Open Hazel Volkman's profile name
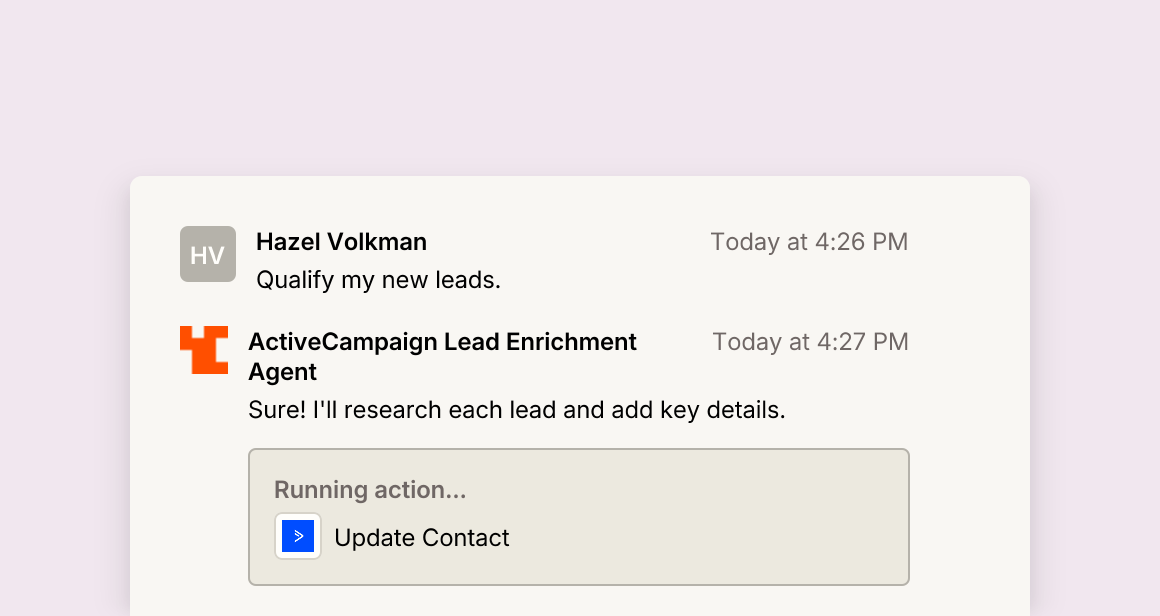Viewport: 1160px width, 616px height. click(x=341, y=242)
